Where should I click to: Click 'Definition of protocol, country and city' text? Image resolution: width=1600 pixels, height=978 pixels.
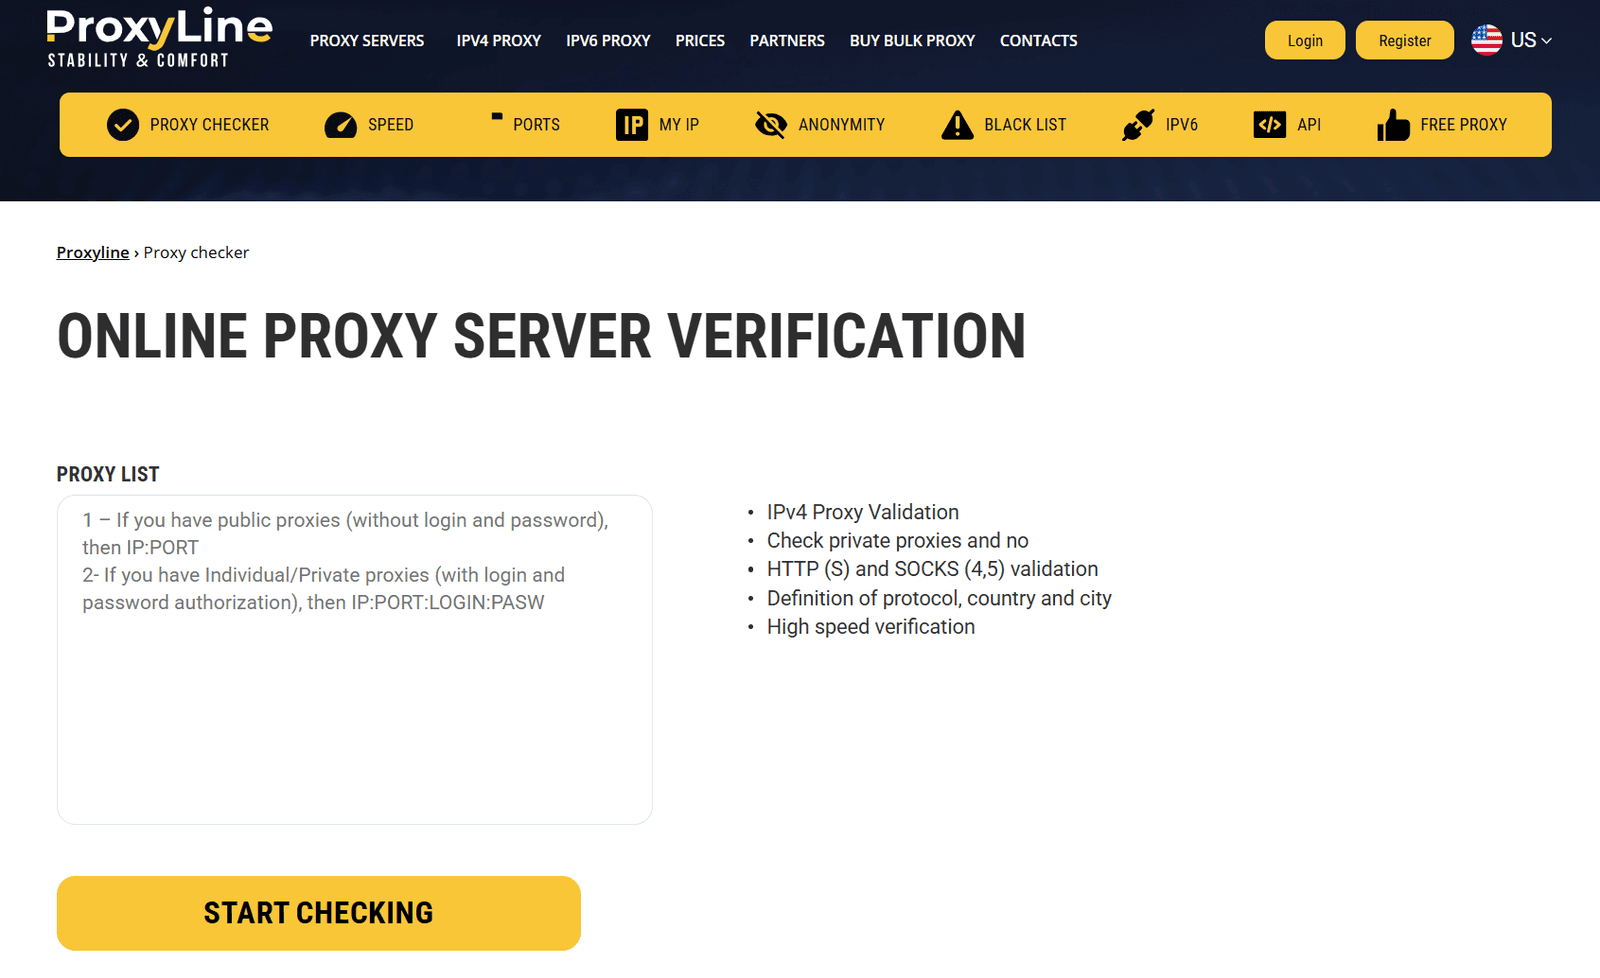point(939,598)
